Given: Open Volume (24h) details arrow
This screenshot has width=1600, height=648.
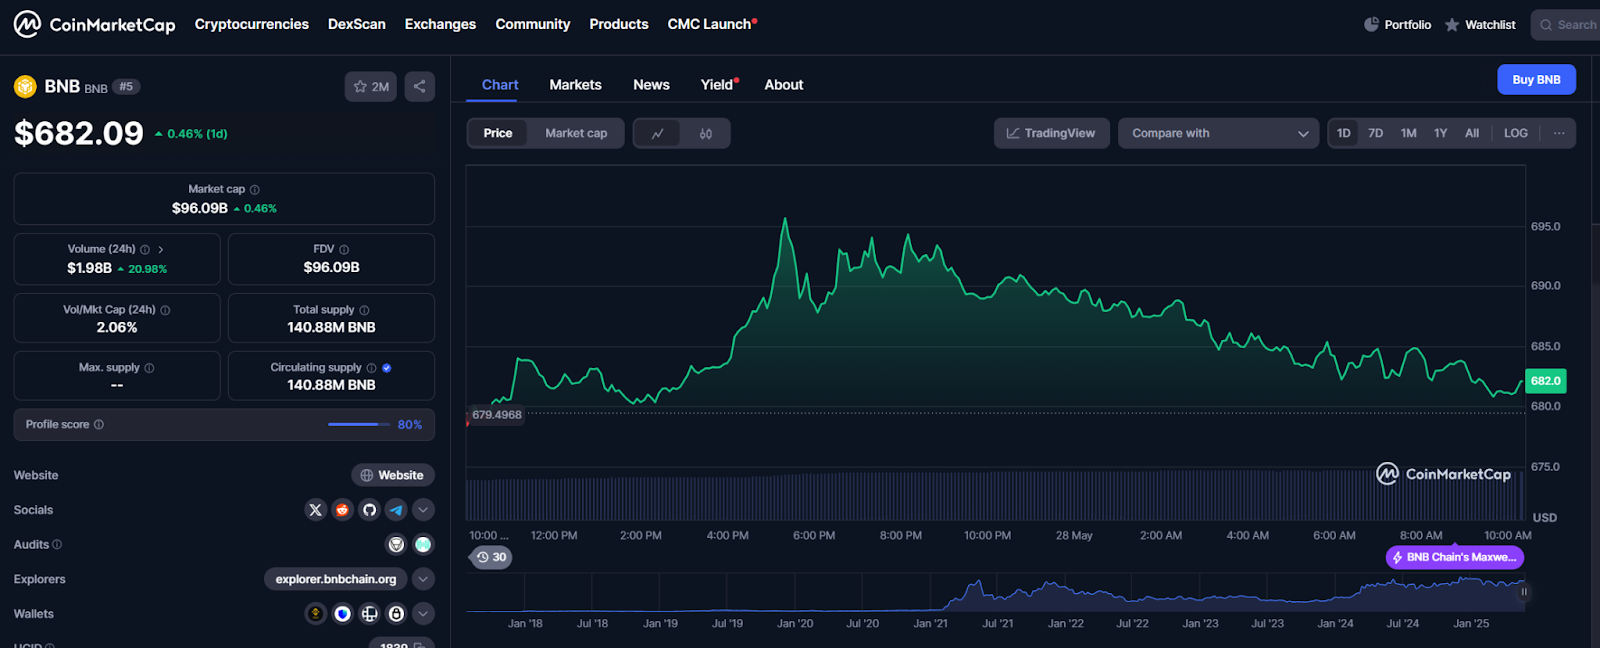Looking at the screenshot, I should point(161,249).
